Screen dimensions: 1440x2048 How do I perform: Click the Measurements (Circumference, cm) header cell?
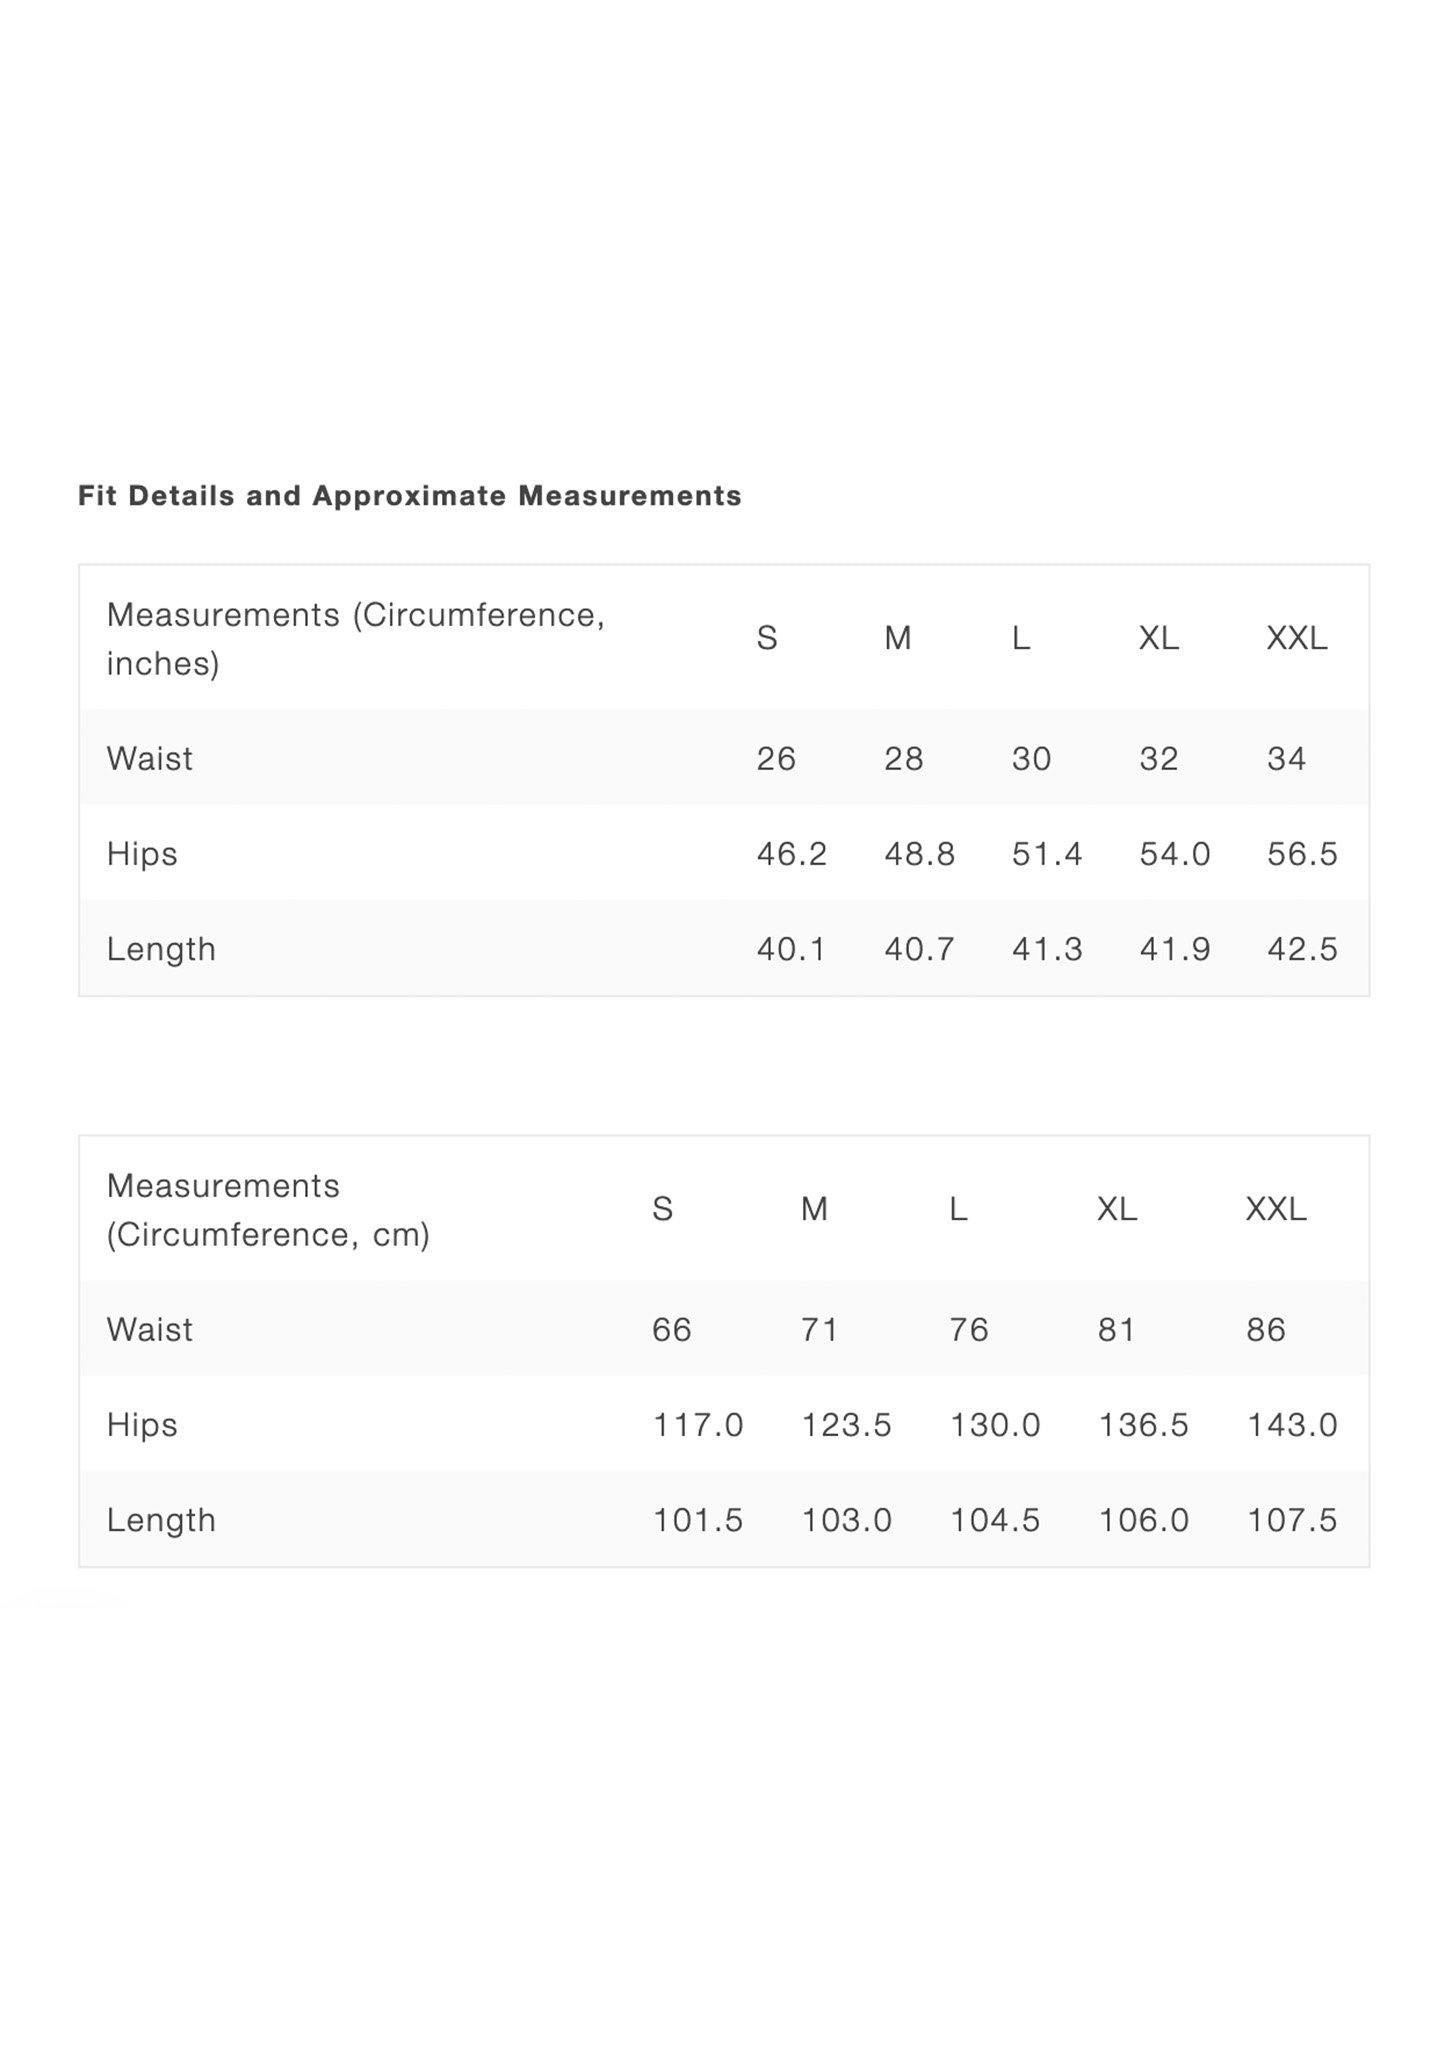pos(268,1210)
